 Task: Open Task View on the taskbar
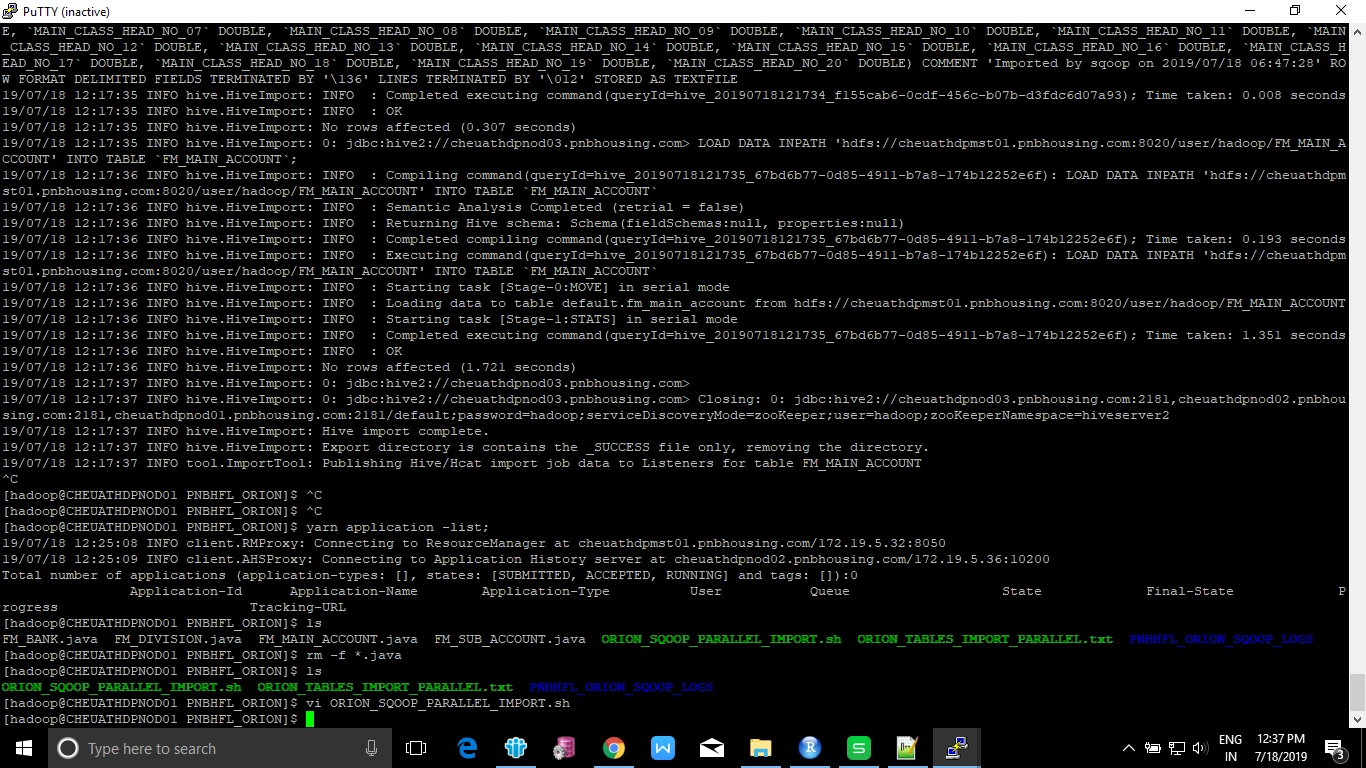coord(416,748)
